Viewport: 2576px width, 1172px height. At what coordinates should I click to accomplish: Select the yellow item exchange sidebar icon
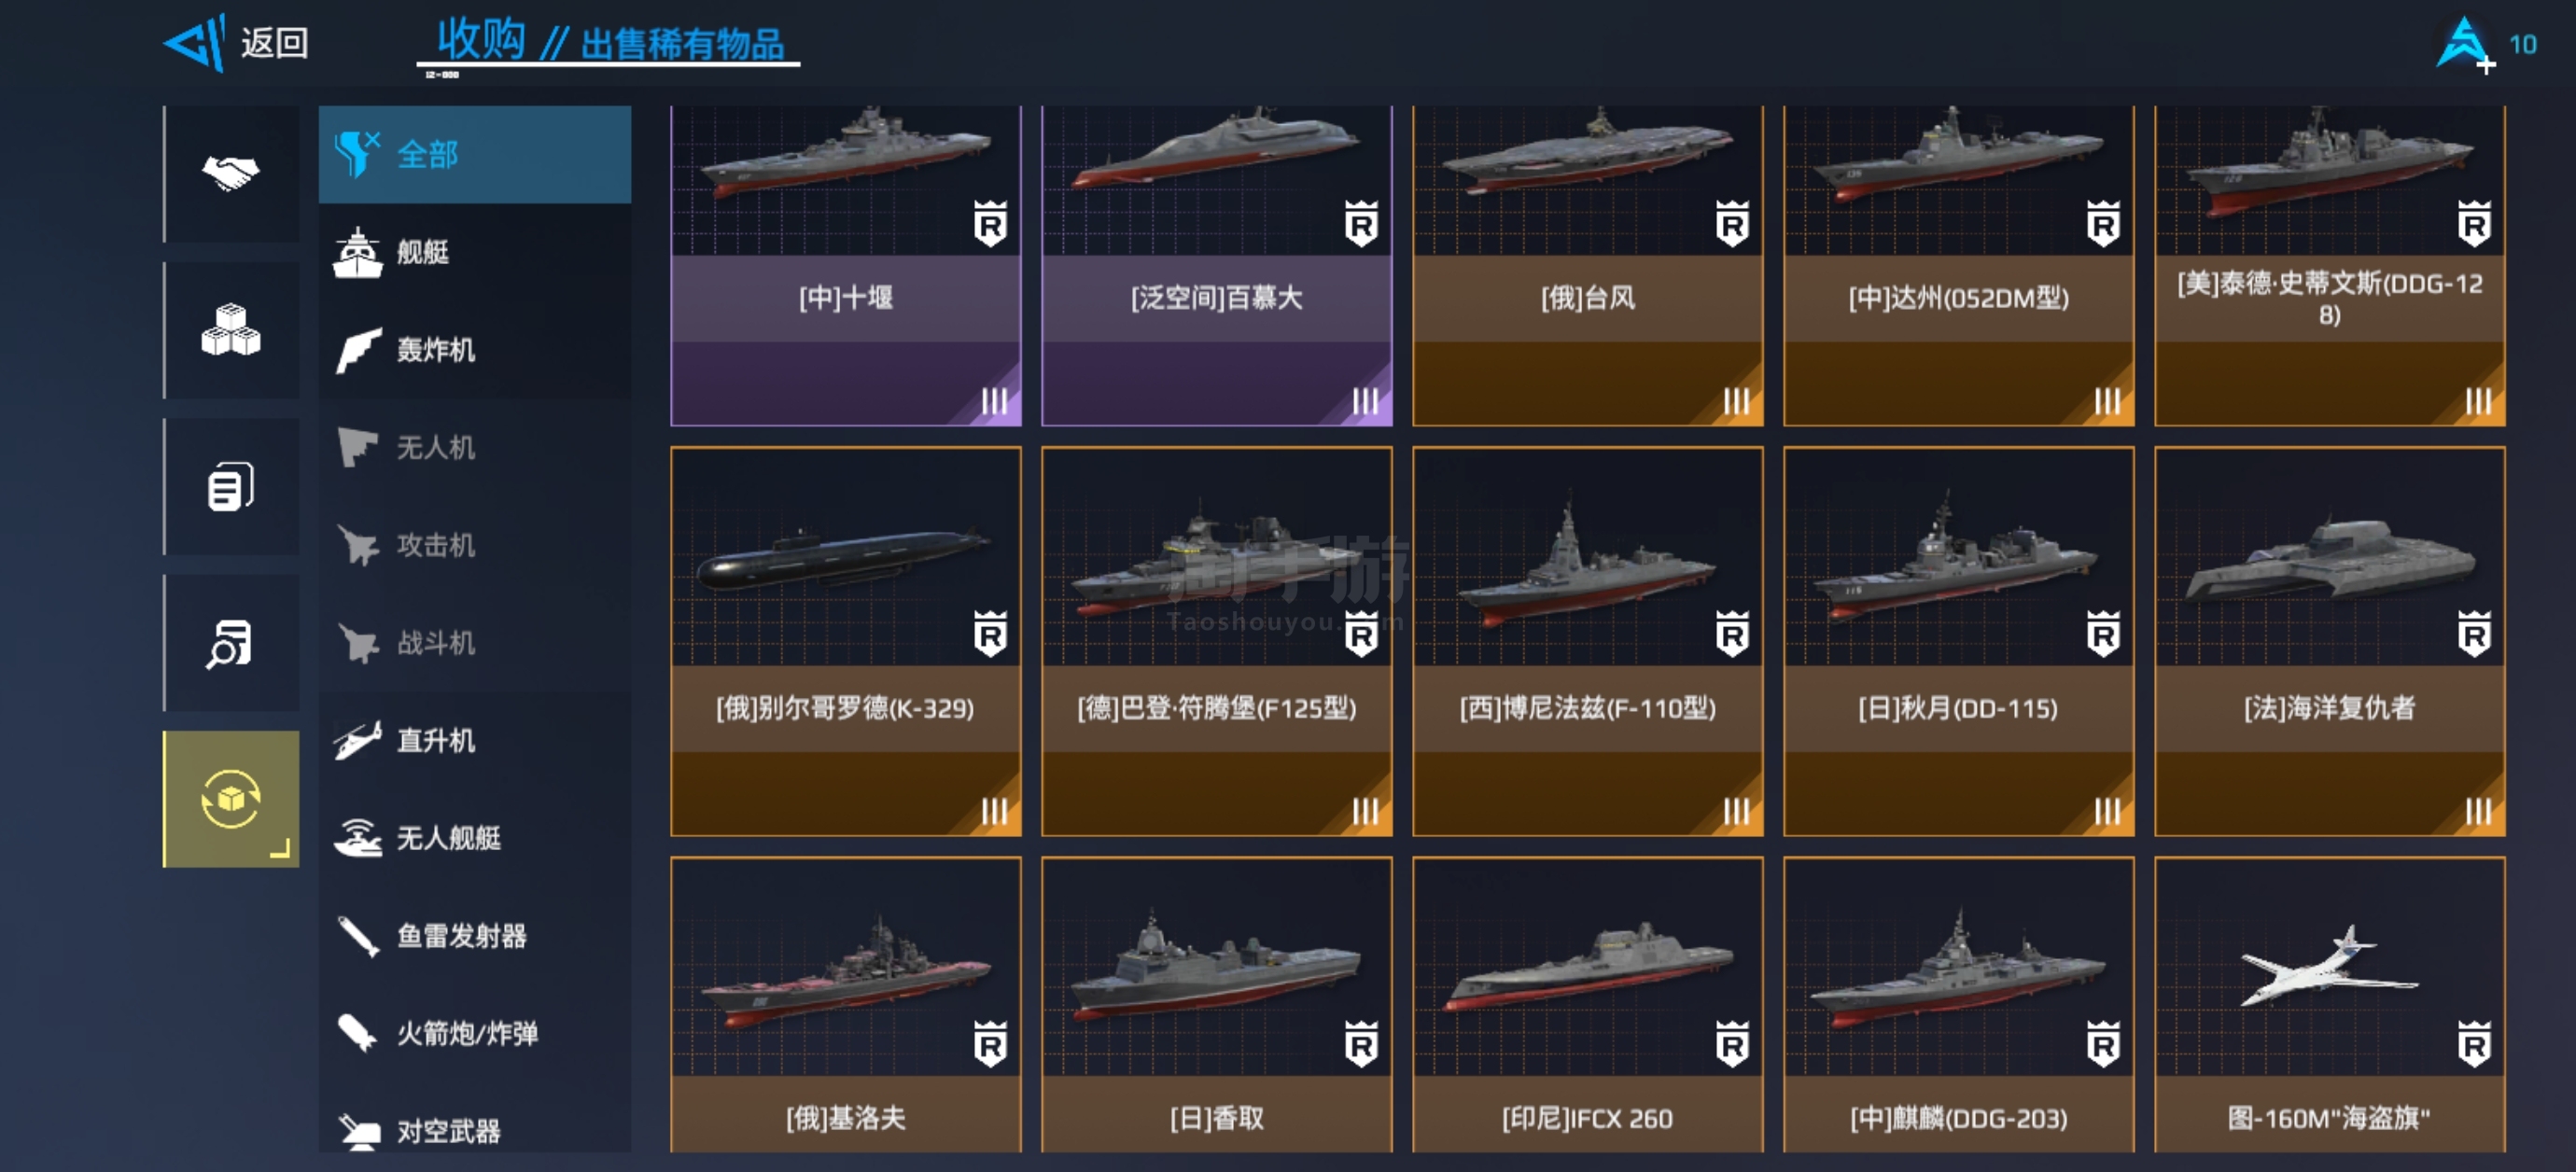click(231, 798)
